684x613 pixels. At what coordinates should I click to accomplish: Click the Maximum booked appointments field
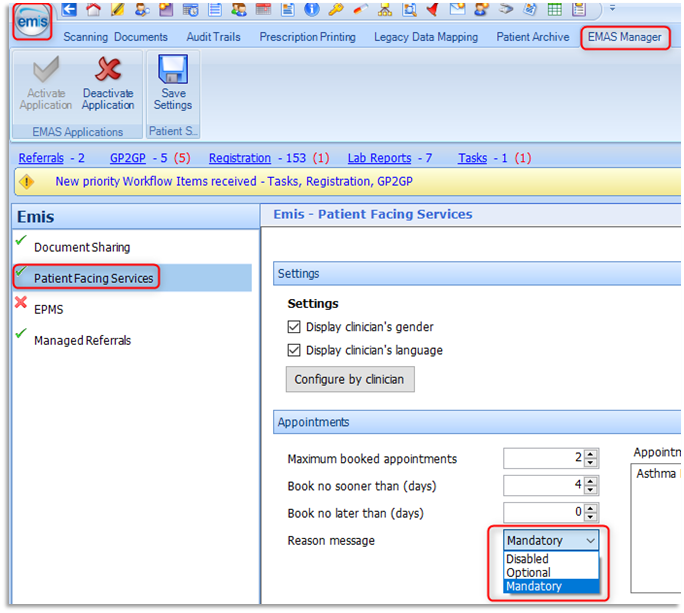544,458
